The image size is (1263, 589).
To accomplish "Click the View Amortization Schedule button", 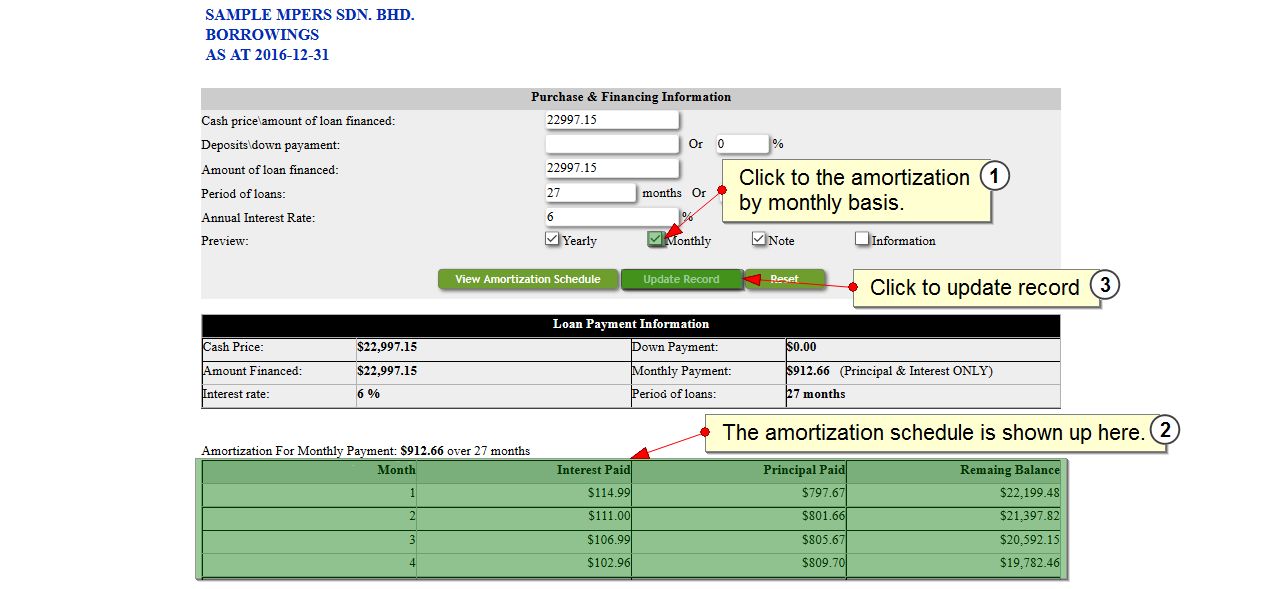I will tap(527, 279).
